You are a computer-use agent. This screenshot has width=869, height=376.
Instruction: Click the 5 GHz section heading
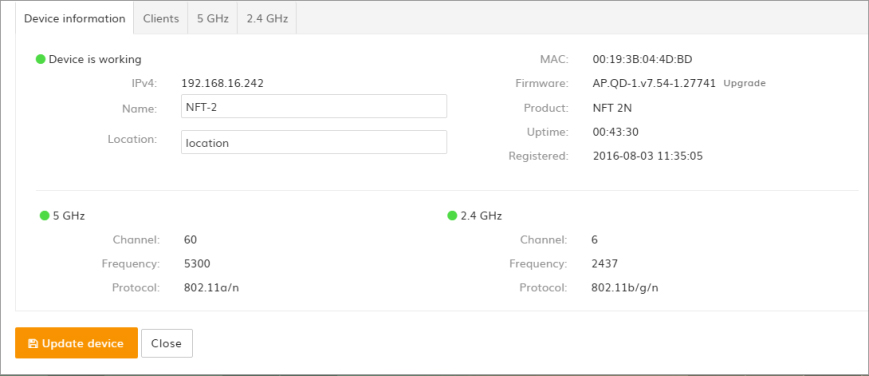[69, 216]
